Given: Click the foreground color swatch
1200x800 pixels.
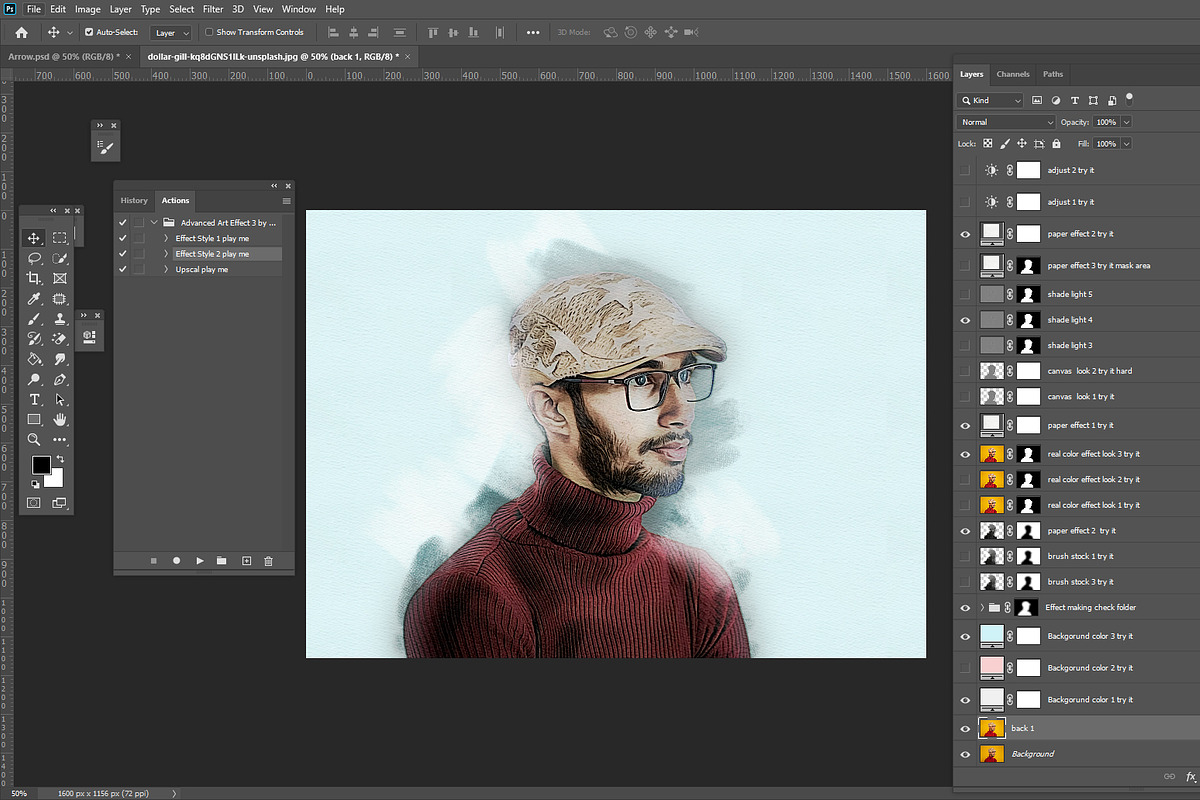Looking at the screenshot, I should [41, 465].
